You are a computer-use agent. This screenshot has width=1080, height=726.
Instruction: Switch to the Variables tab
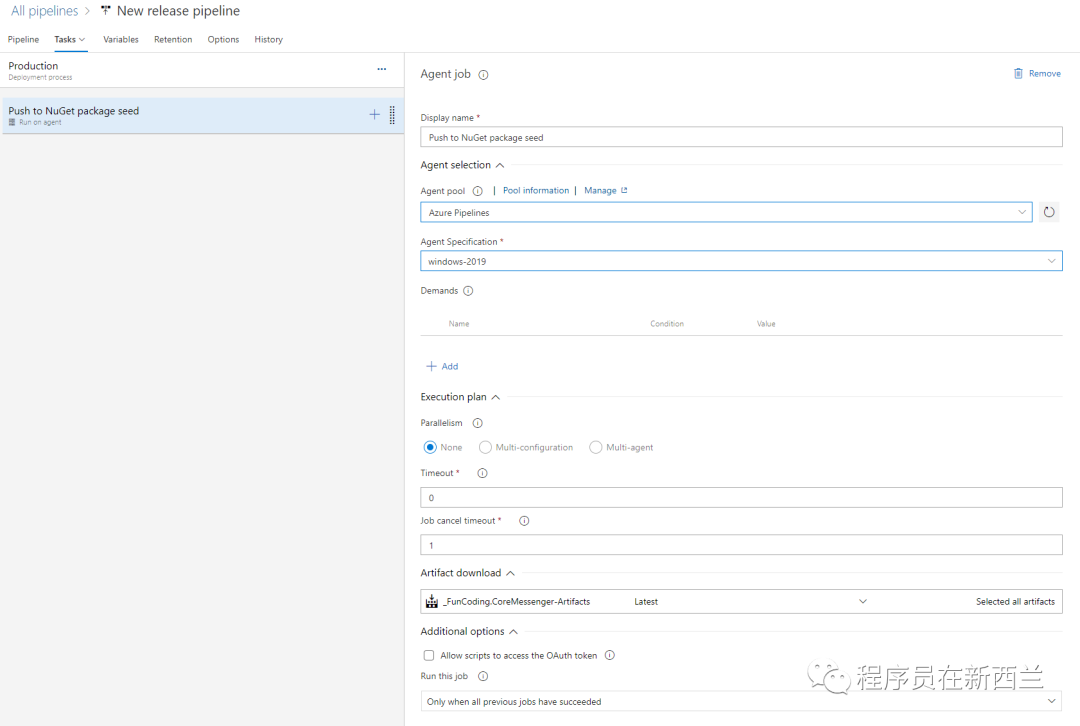pyautogui.click(x=121, y=39)
